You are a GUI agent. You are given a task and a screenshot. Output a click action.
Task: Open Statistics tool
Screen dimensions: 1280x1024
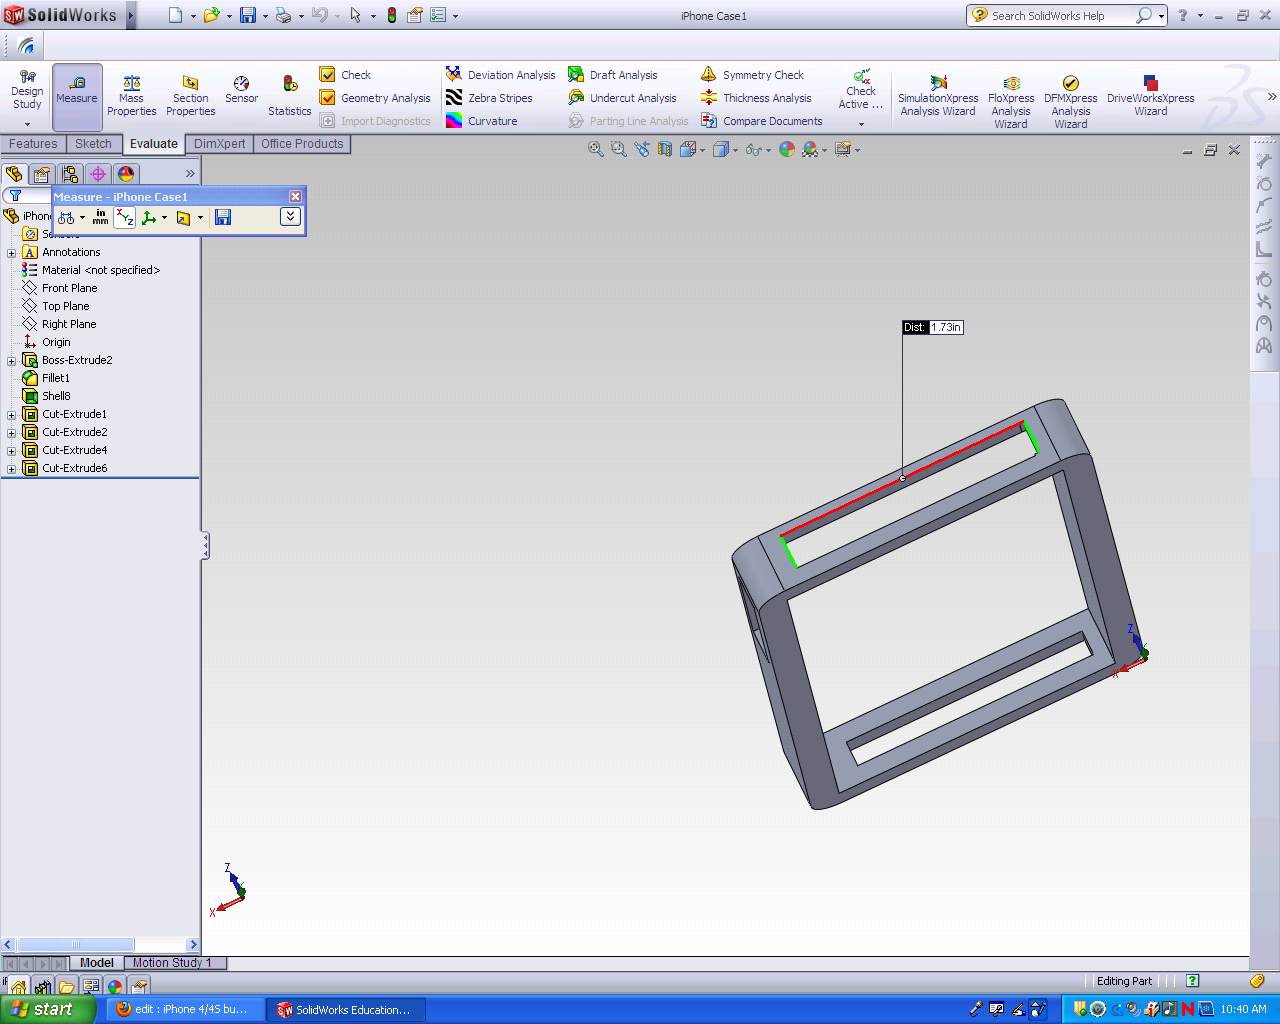point(289,96)
